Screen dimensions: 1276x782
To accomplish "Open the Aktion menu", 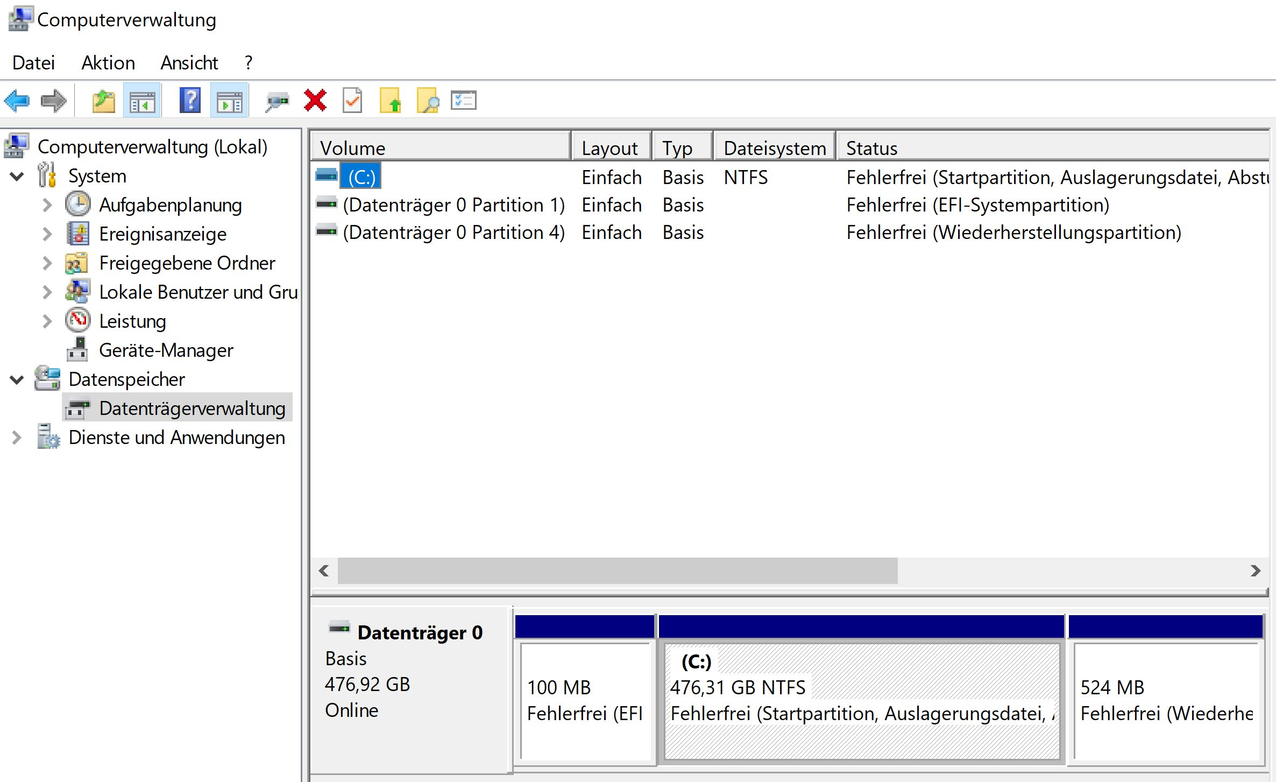I will point(108,63).
